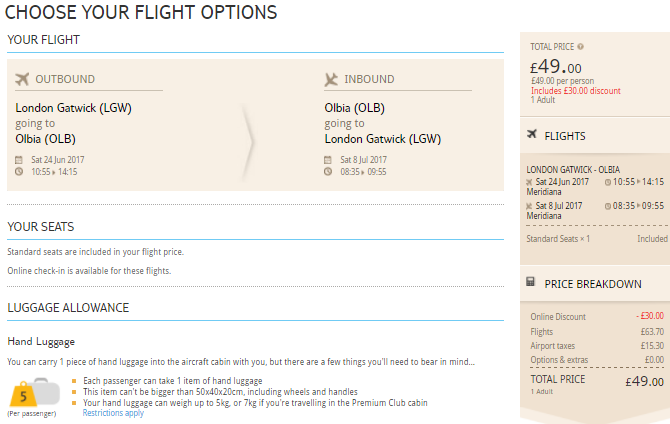Select the Flights section header in sidebar
670x424 pixels.
[x=565, y=136]
